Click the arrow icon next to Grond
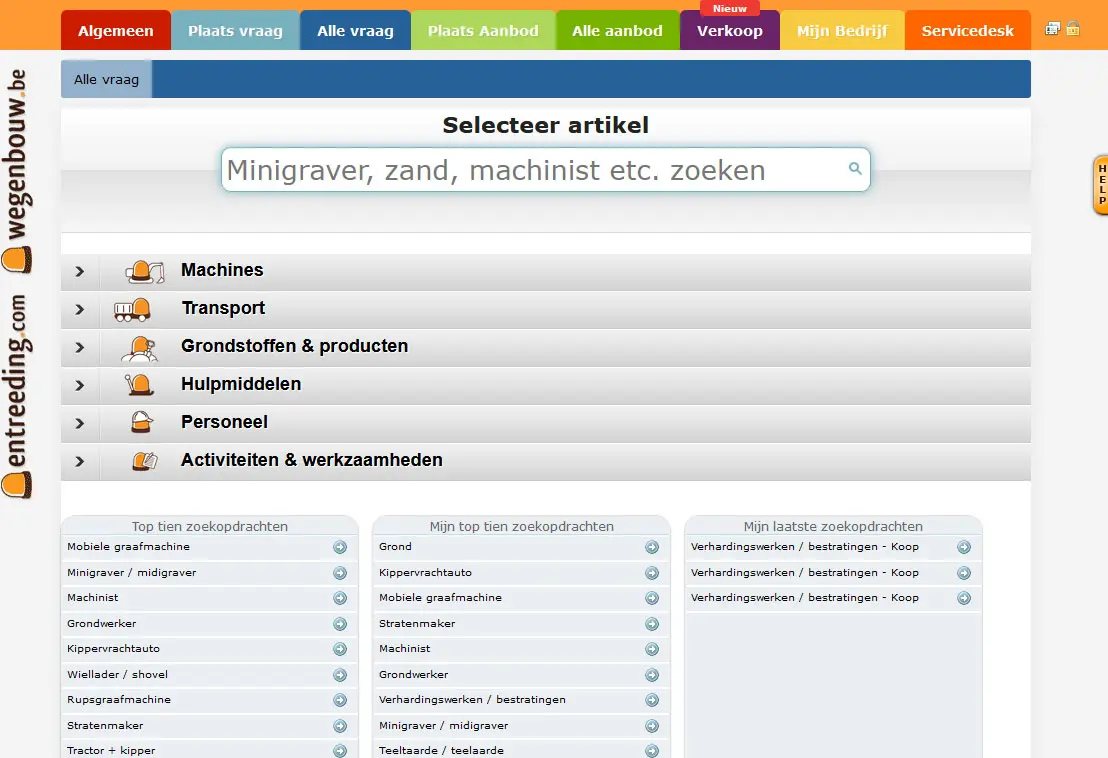The height and width of the screenshot is (758, 1108). [652, 547]
